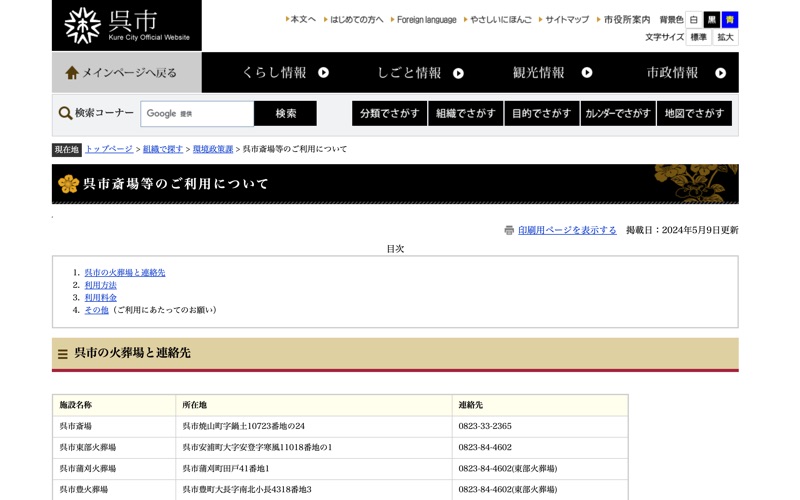Select the 分類でさがす tab
Screen dimensions: 800x500
click(389, 113)
